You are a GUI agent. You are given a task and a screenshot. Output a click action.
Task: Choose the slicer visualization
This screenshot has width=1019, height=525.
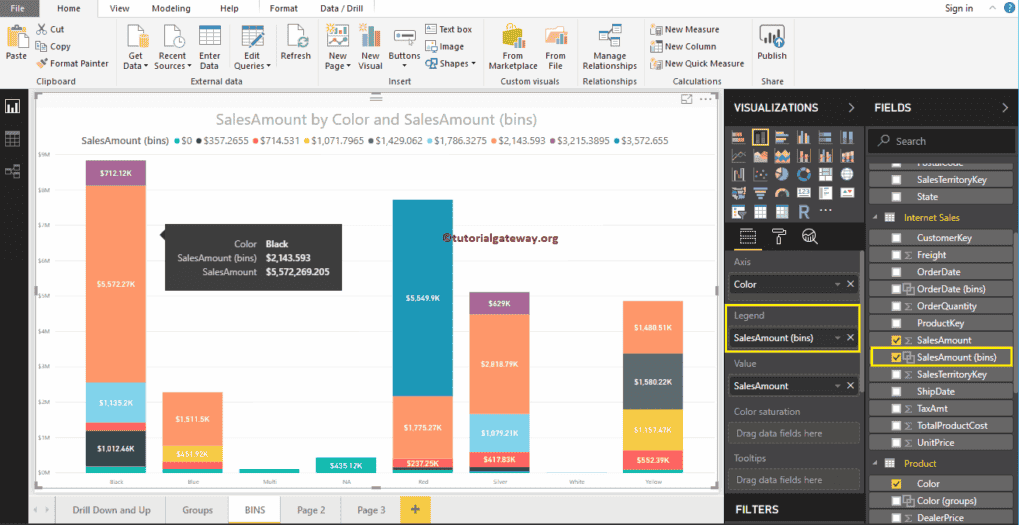coord(738,212)
